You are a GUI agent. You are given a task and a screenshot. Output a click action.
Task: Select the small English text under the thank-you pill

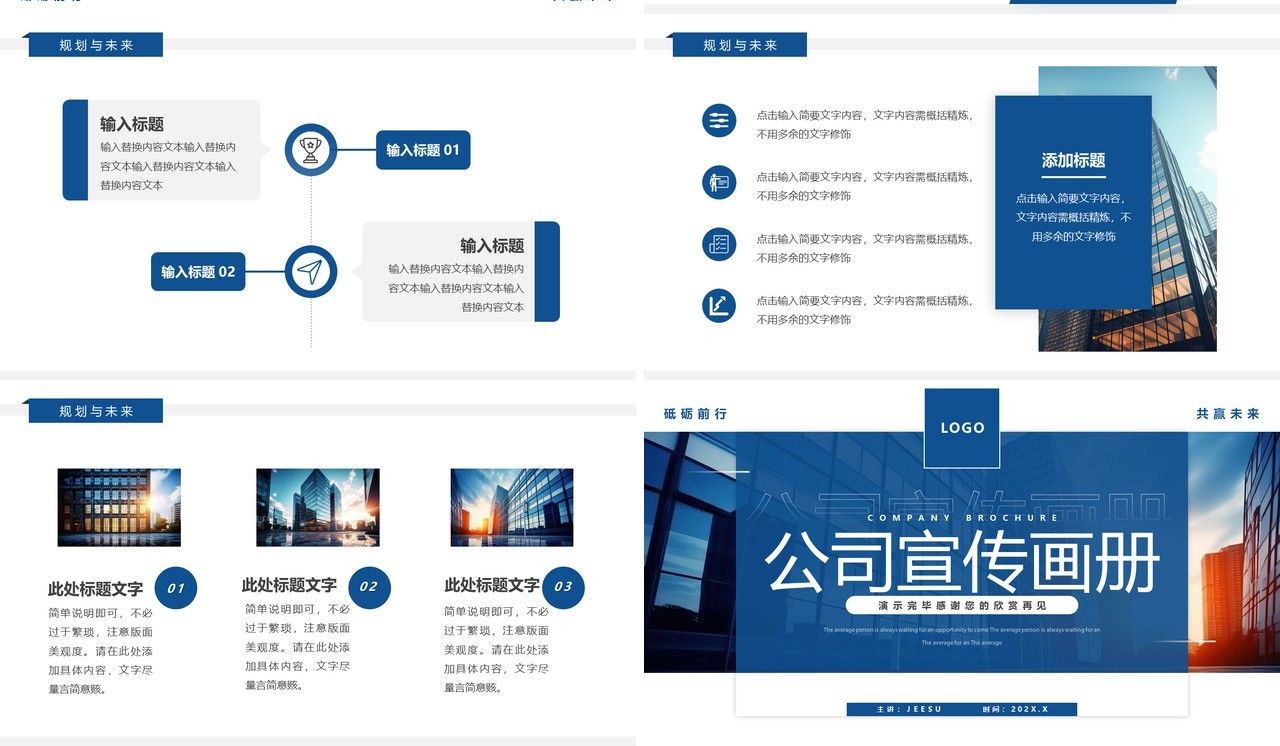pyautogui.click(x=962, y=636)
